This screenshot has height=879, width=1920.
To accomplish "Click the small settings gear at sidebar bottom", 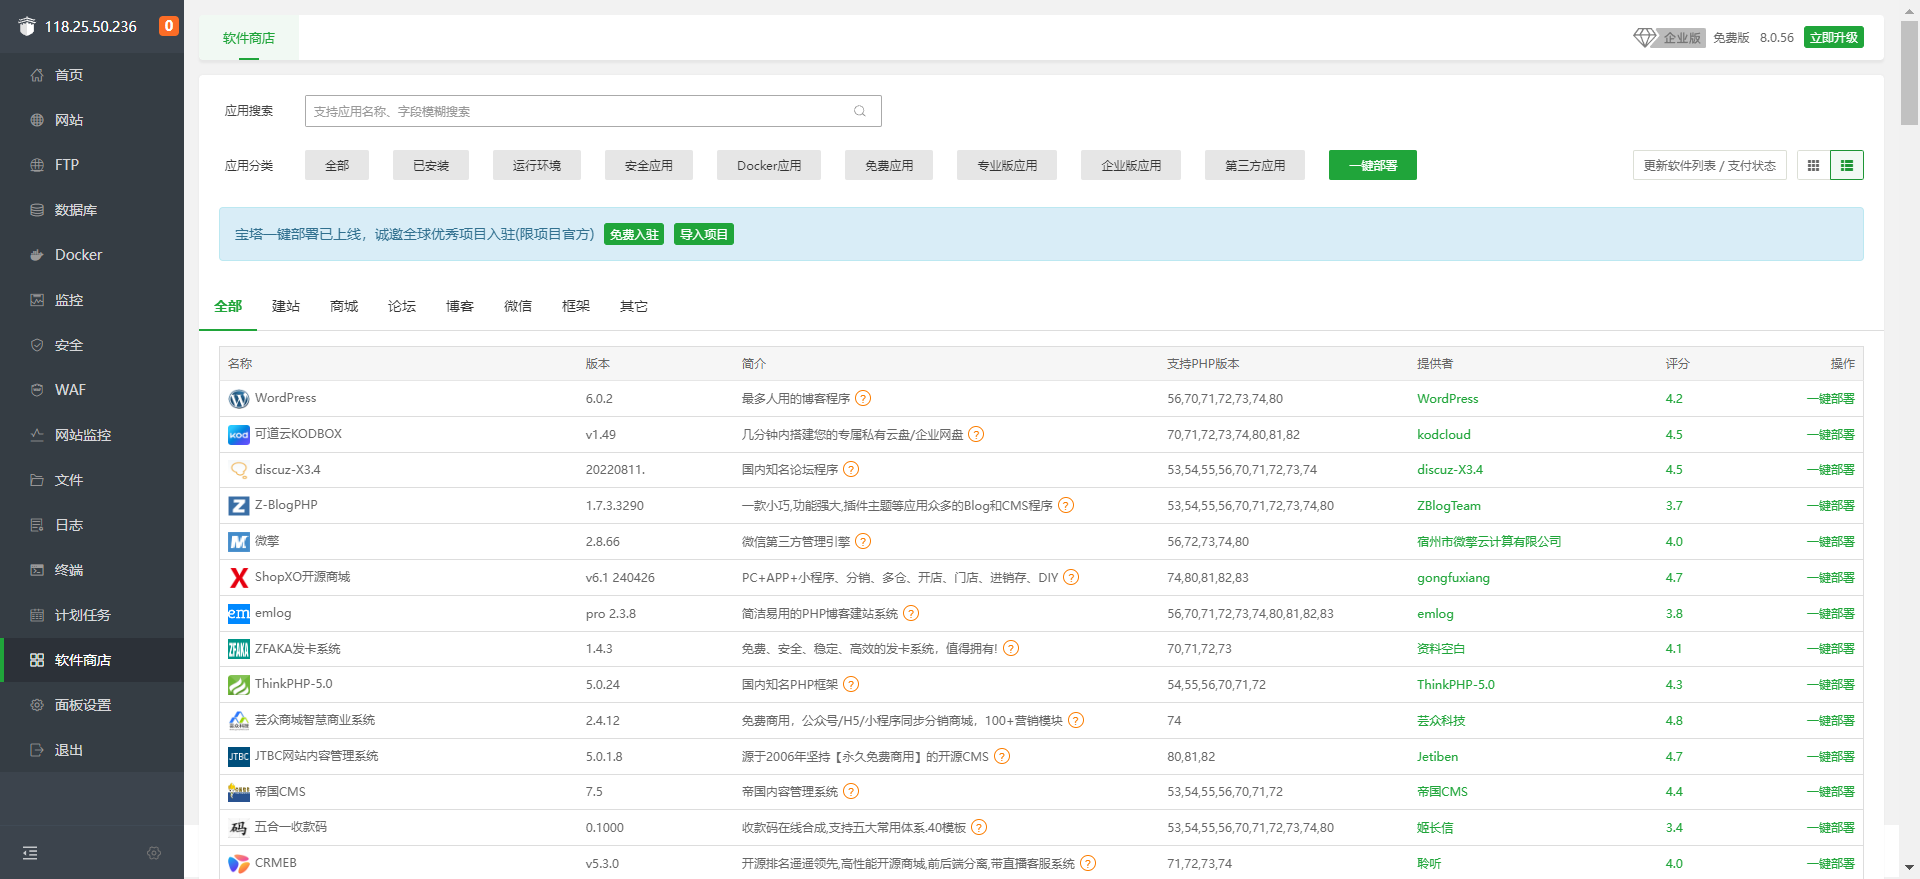I will [154, 853].
